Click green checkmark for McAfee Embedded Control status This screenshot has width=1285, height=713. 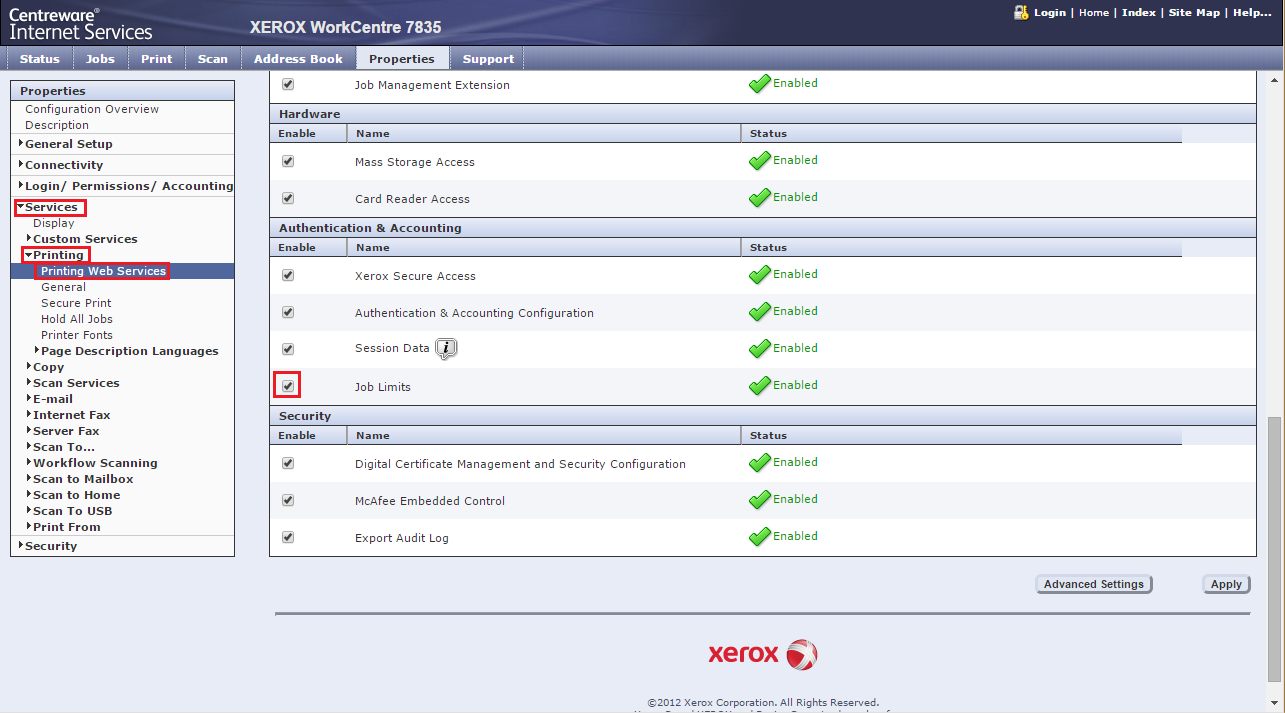[x=760, y=500]
